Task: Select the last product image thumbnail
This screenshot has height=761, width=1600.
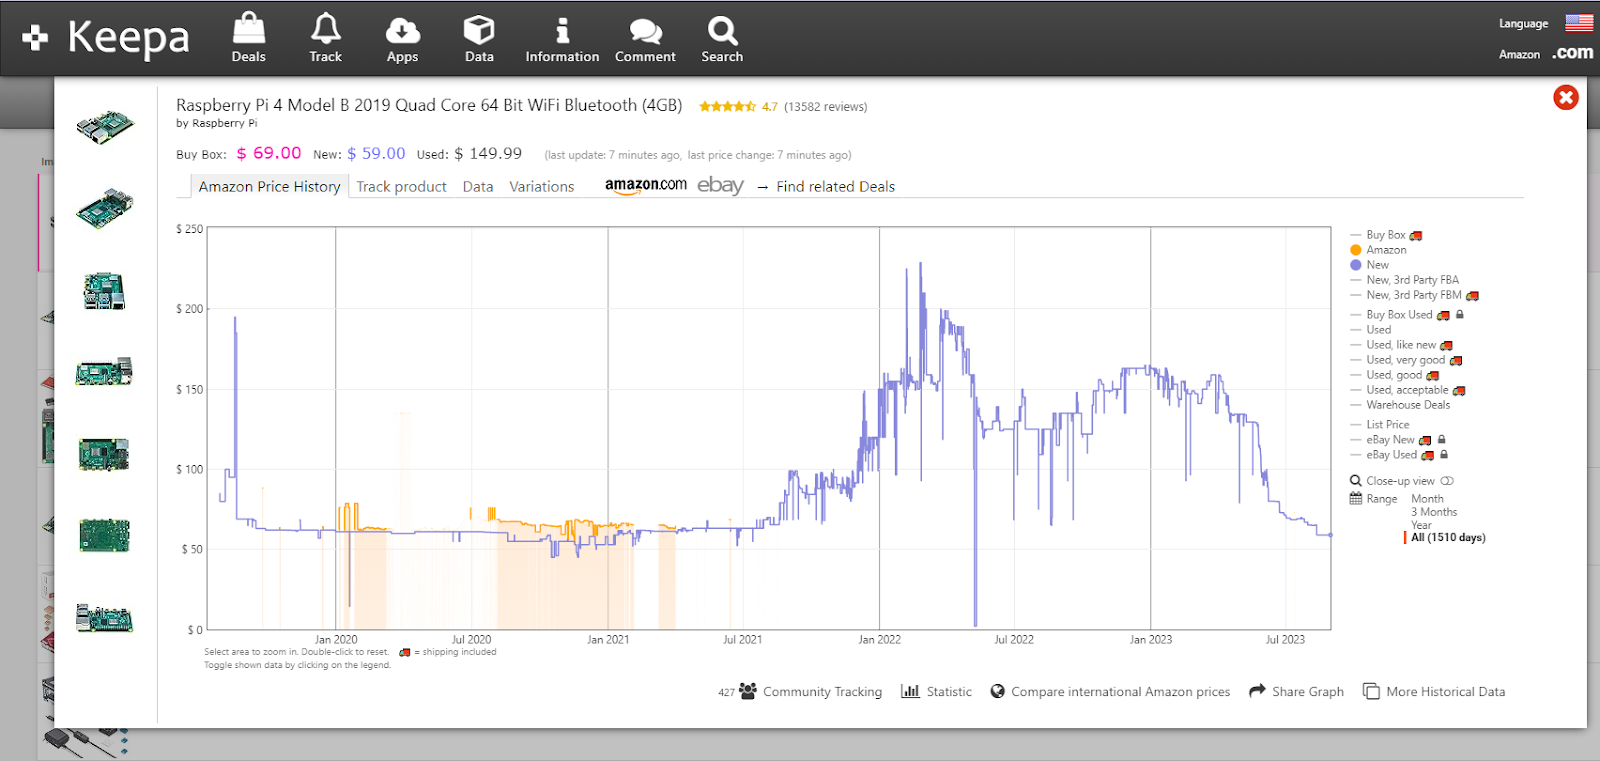Action: click(105, 618)
